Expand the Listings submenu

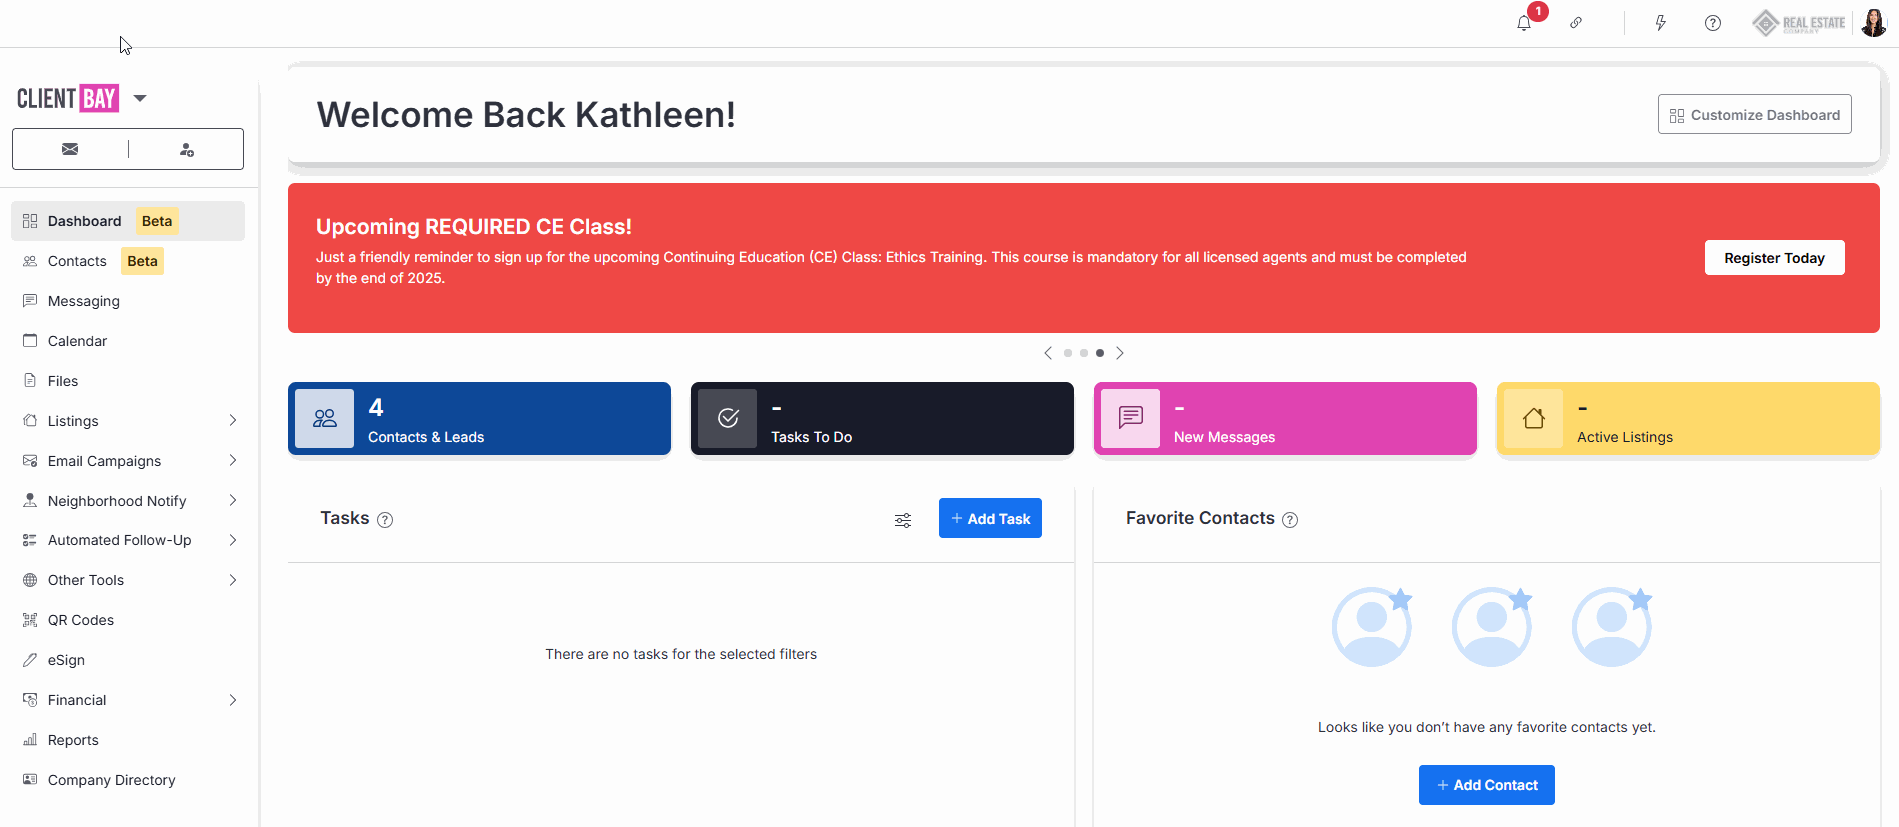232,421
